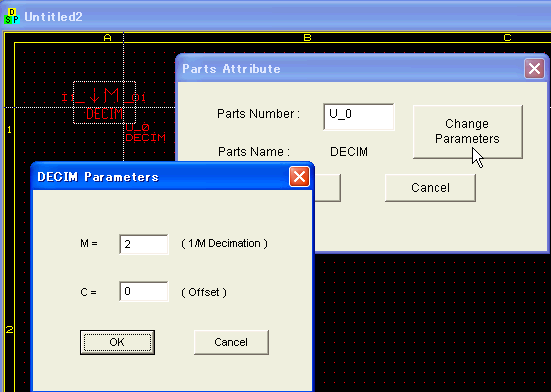Click the red U_0 label under block
Image resolution: width=551 pixels, height=392 pixels.
(137, 128)
